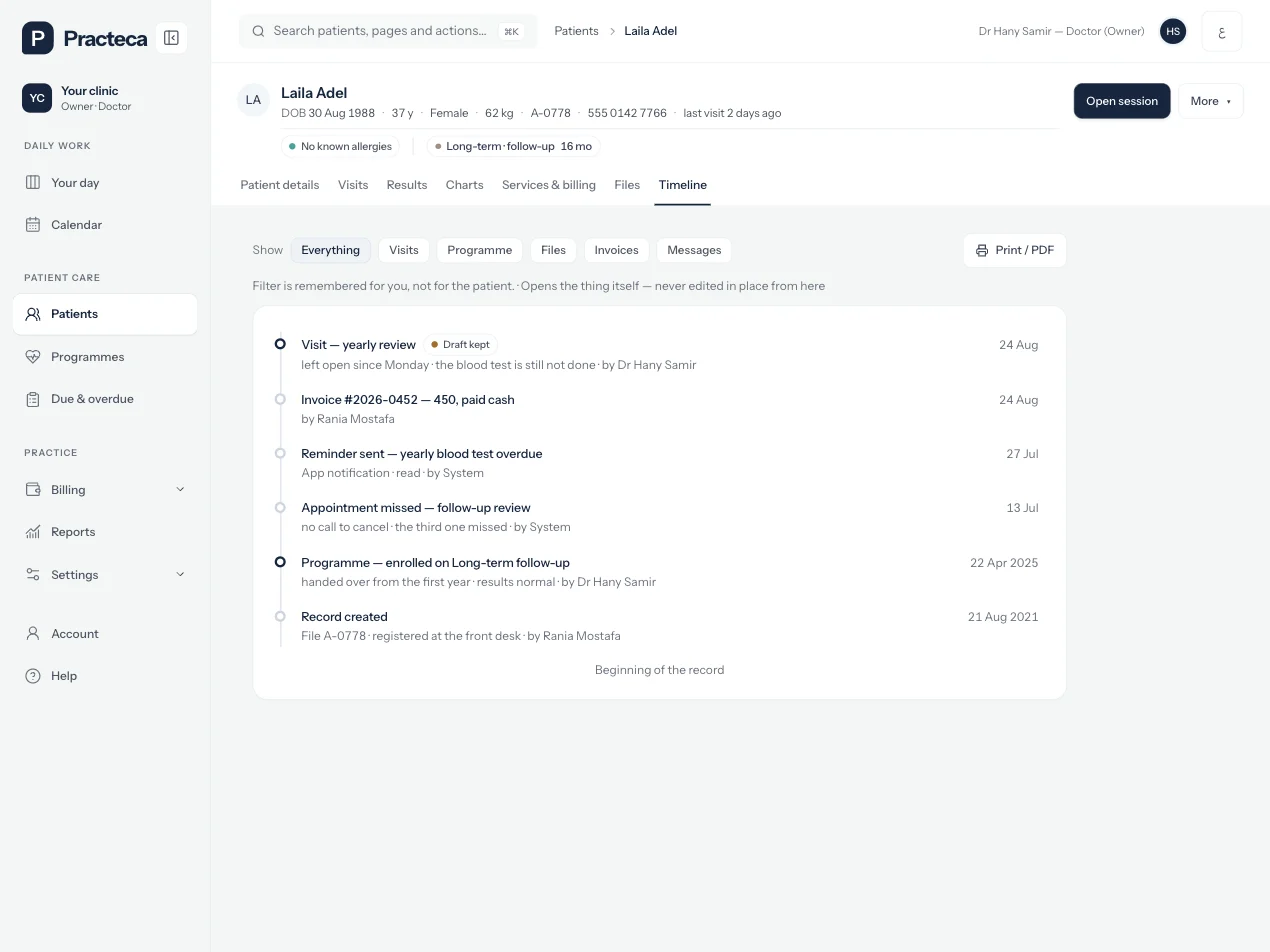Click the Beginning of the record text
1270x952 pixels.
pos(659,670)
